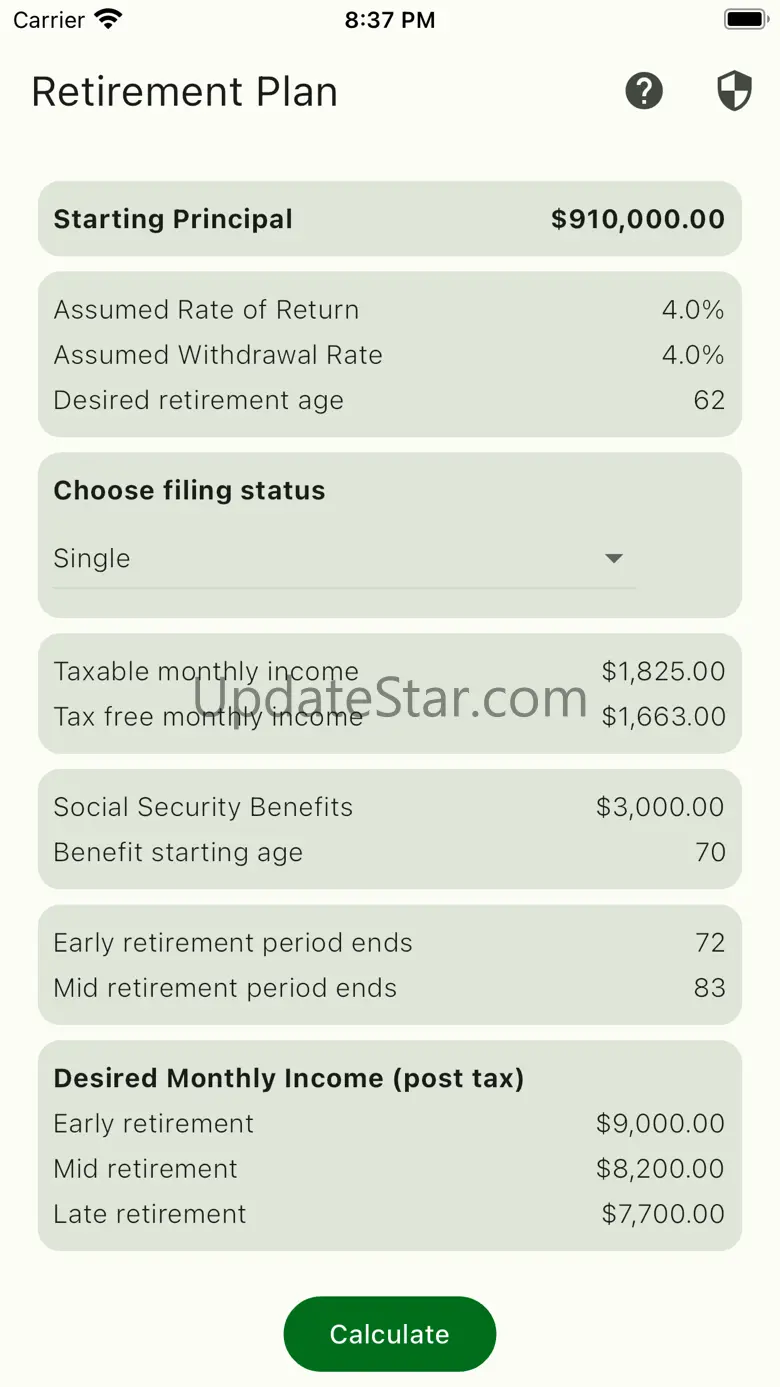Viewport: 780px width, 1387px height.
Task: Tap the battery icon in status bar
Action: coord(744,19)
